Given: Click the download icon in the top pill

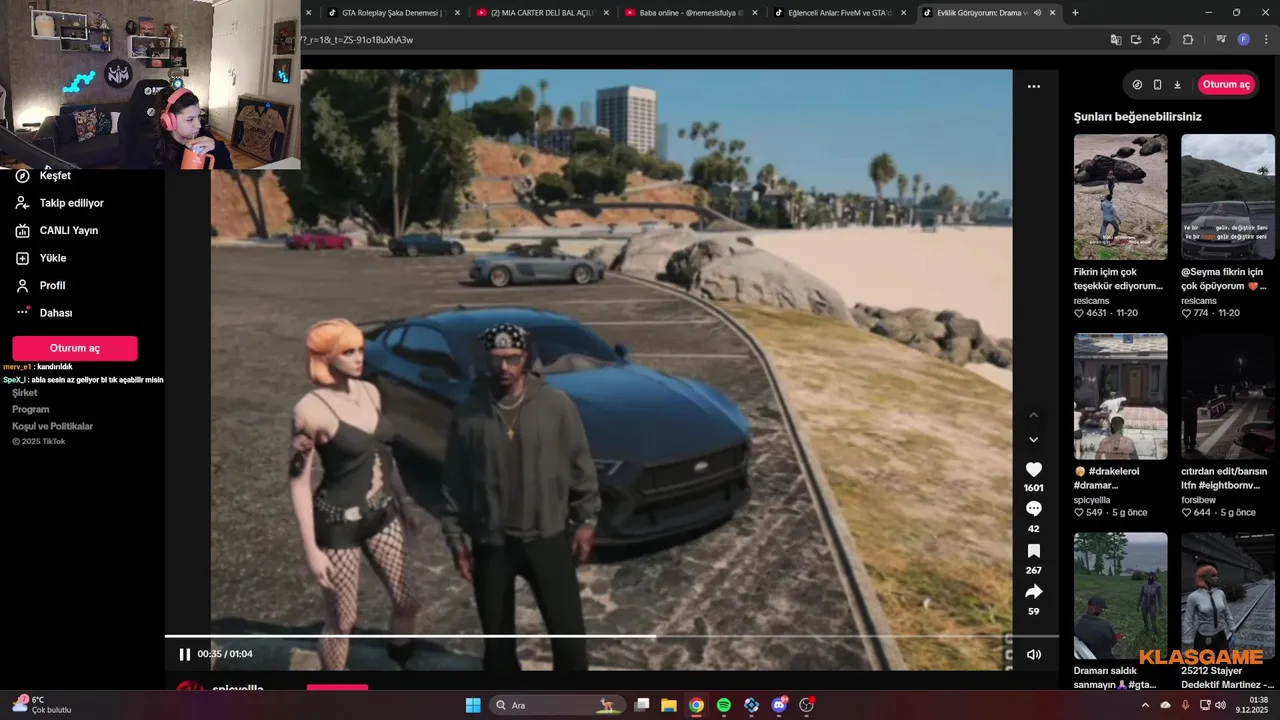Looking at the screenshot, I should point(1177,85).
